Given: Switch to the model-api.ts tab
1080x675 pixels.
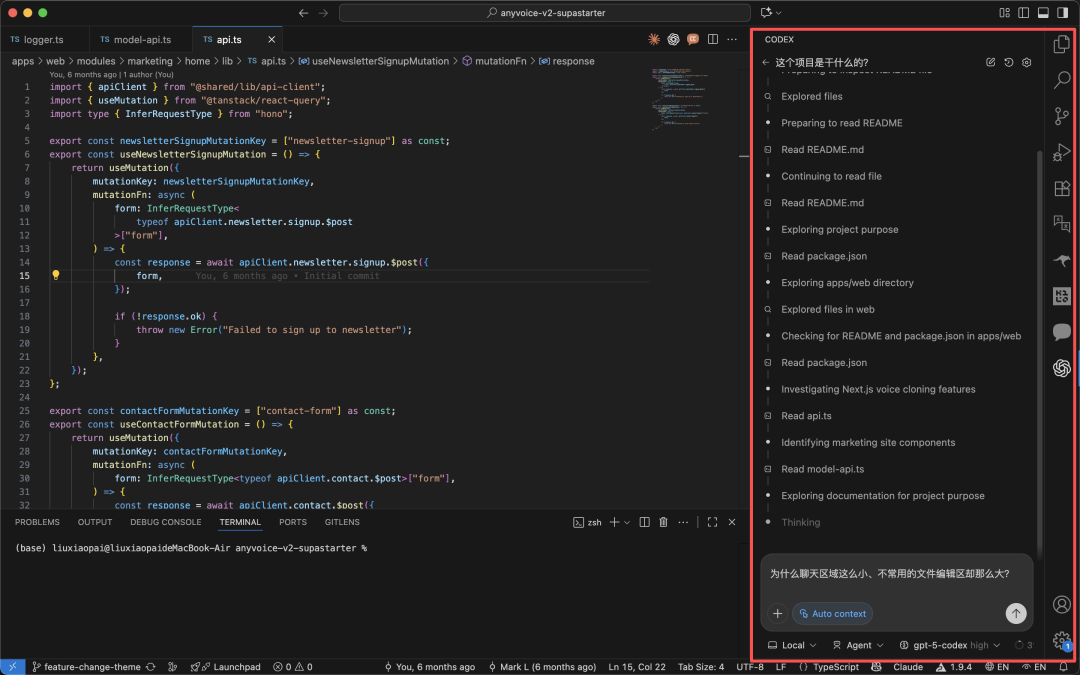Looking at the screenshot, I should (142, 39).
